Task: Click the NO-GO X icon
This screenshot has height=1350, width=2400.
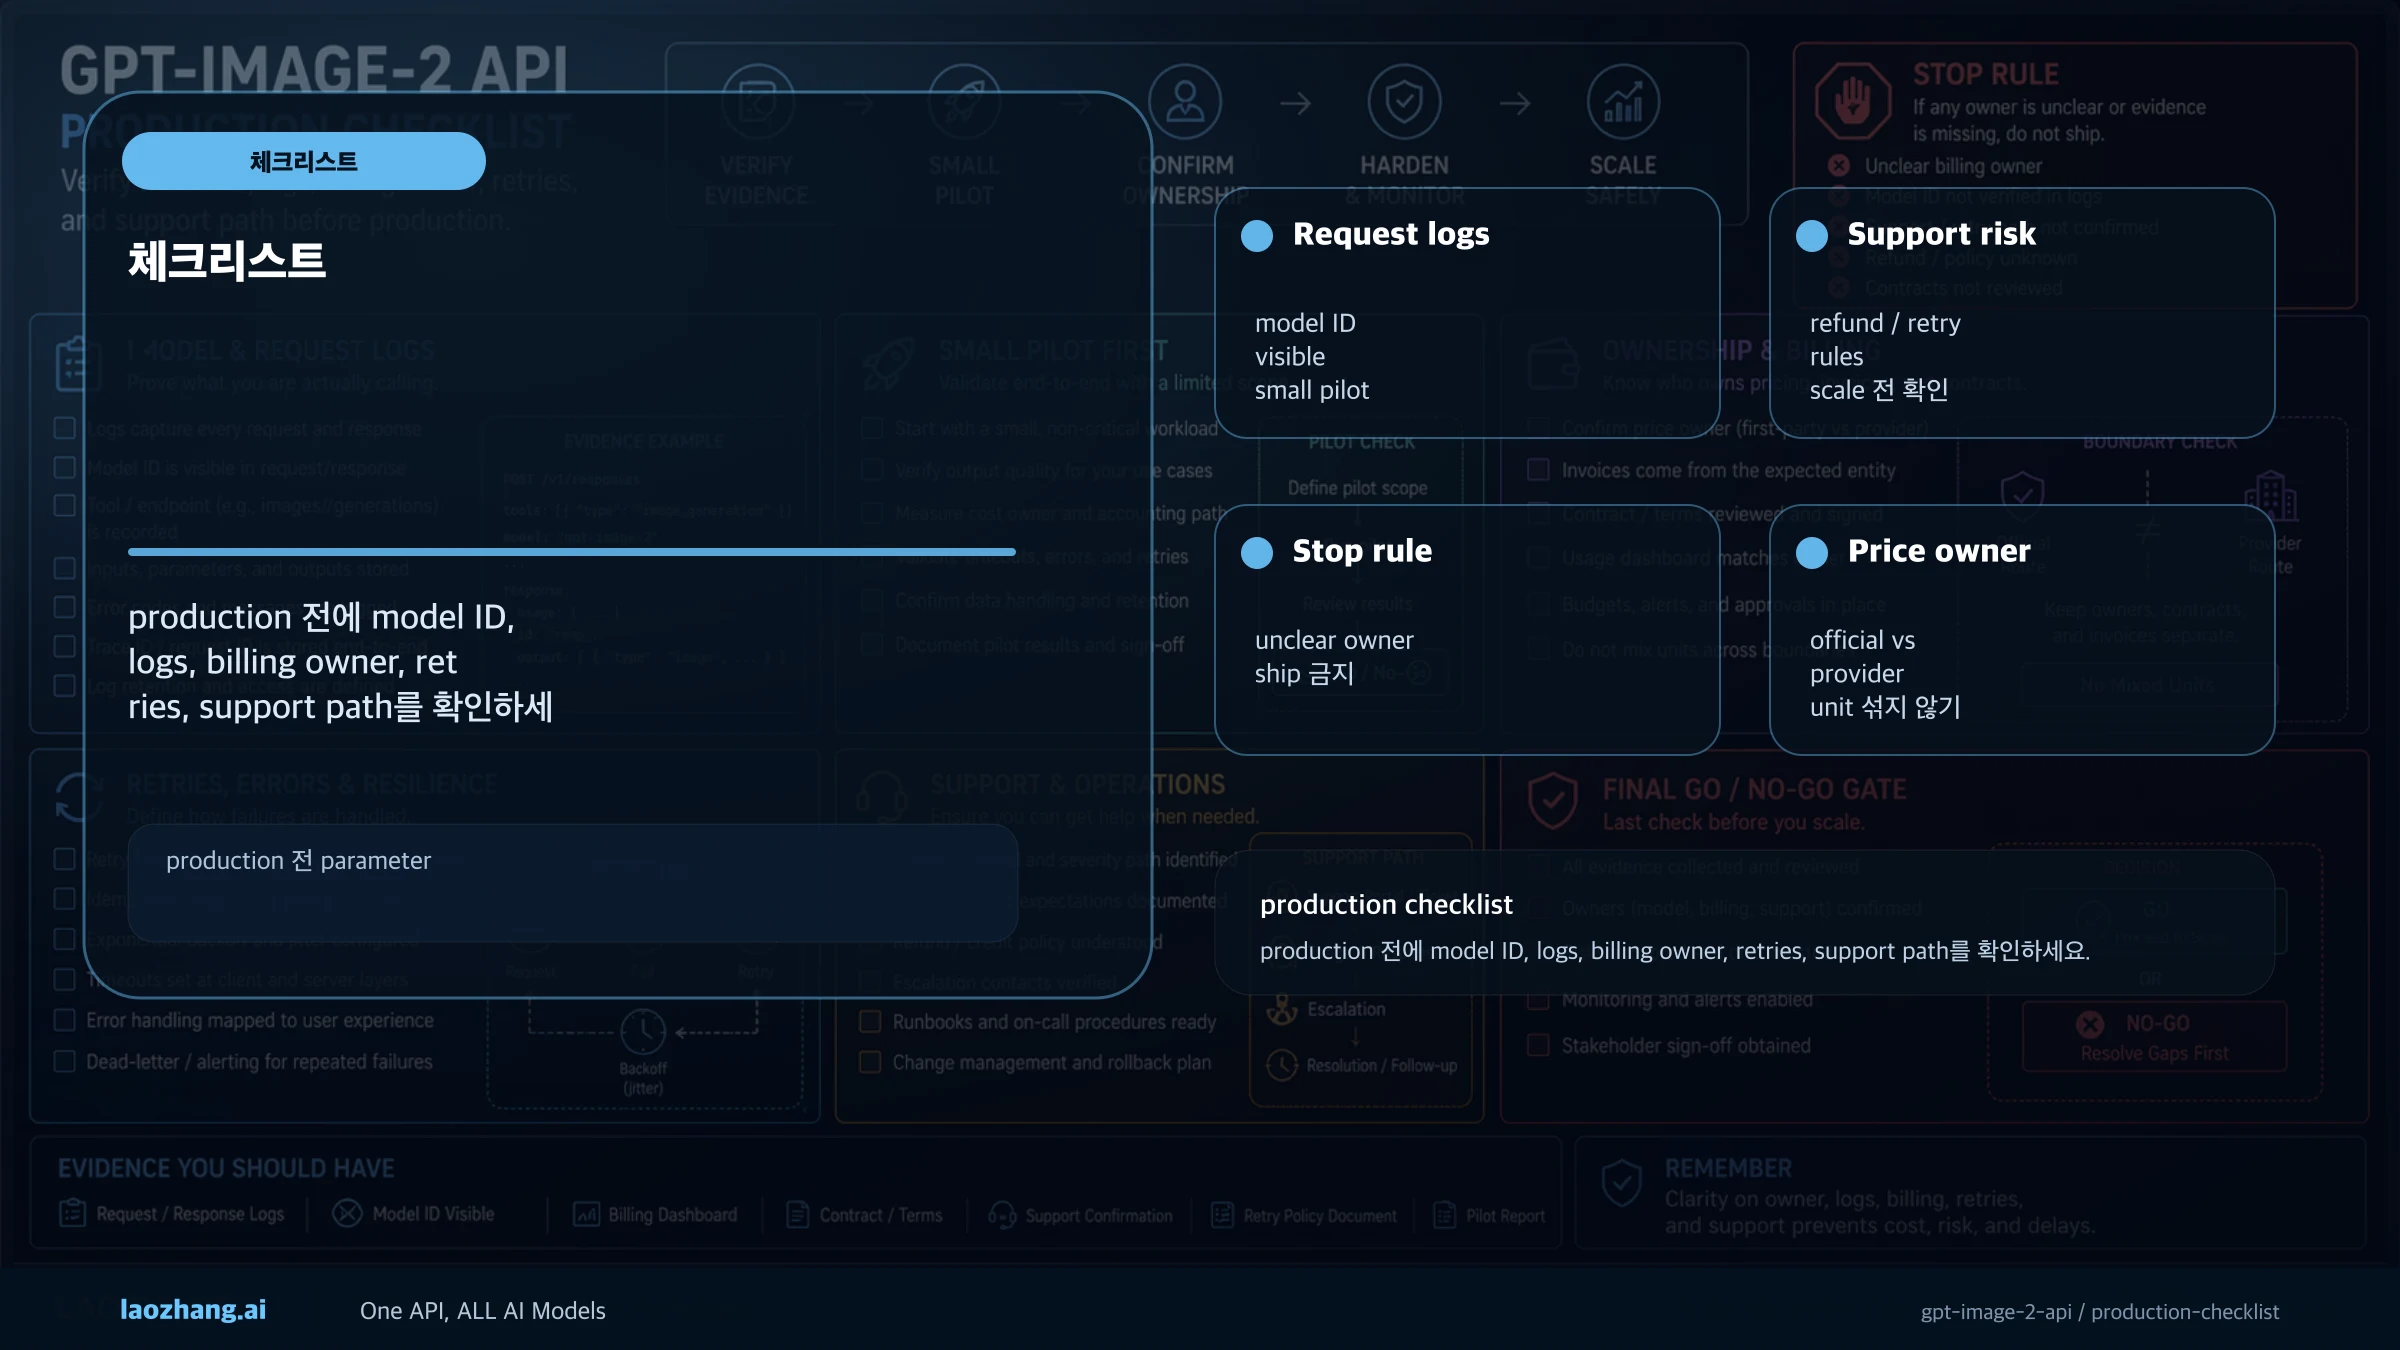Action: (2090, 1024)
